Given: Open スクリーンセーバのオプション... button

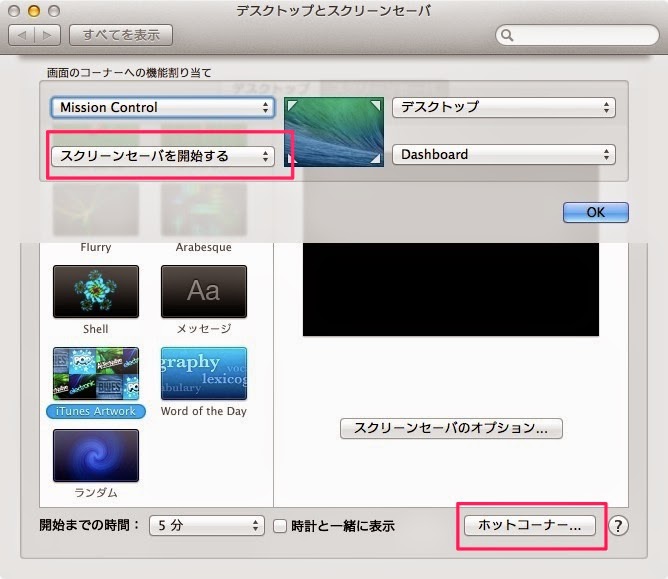Looking at the screenshot, I should point(451,428).
